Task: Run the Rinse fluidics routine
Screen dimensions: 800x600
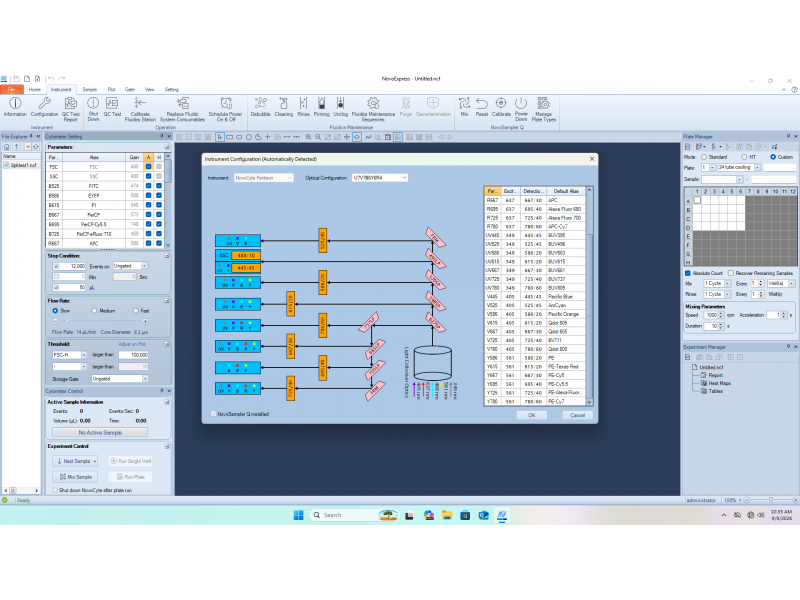Action: (304, 107)
